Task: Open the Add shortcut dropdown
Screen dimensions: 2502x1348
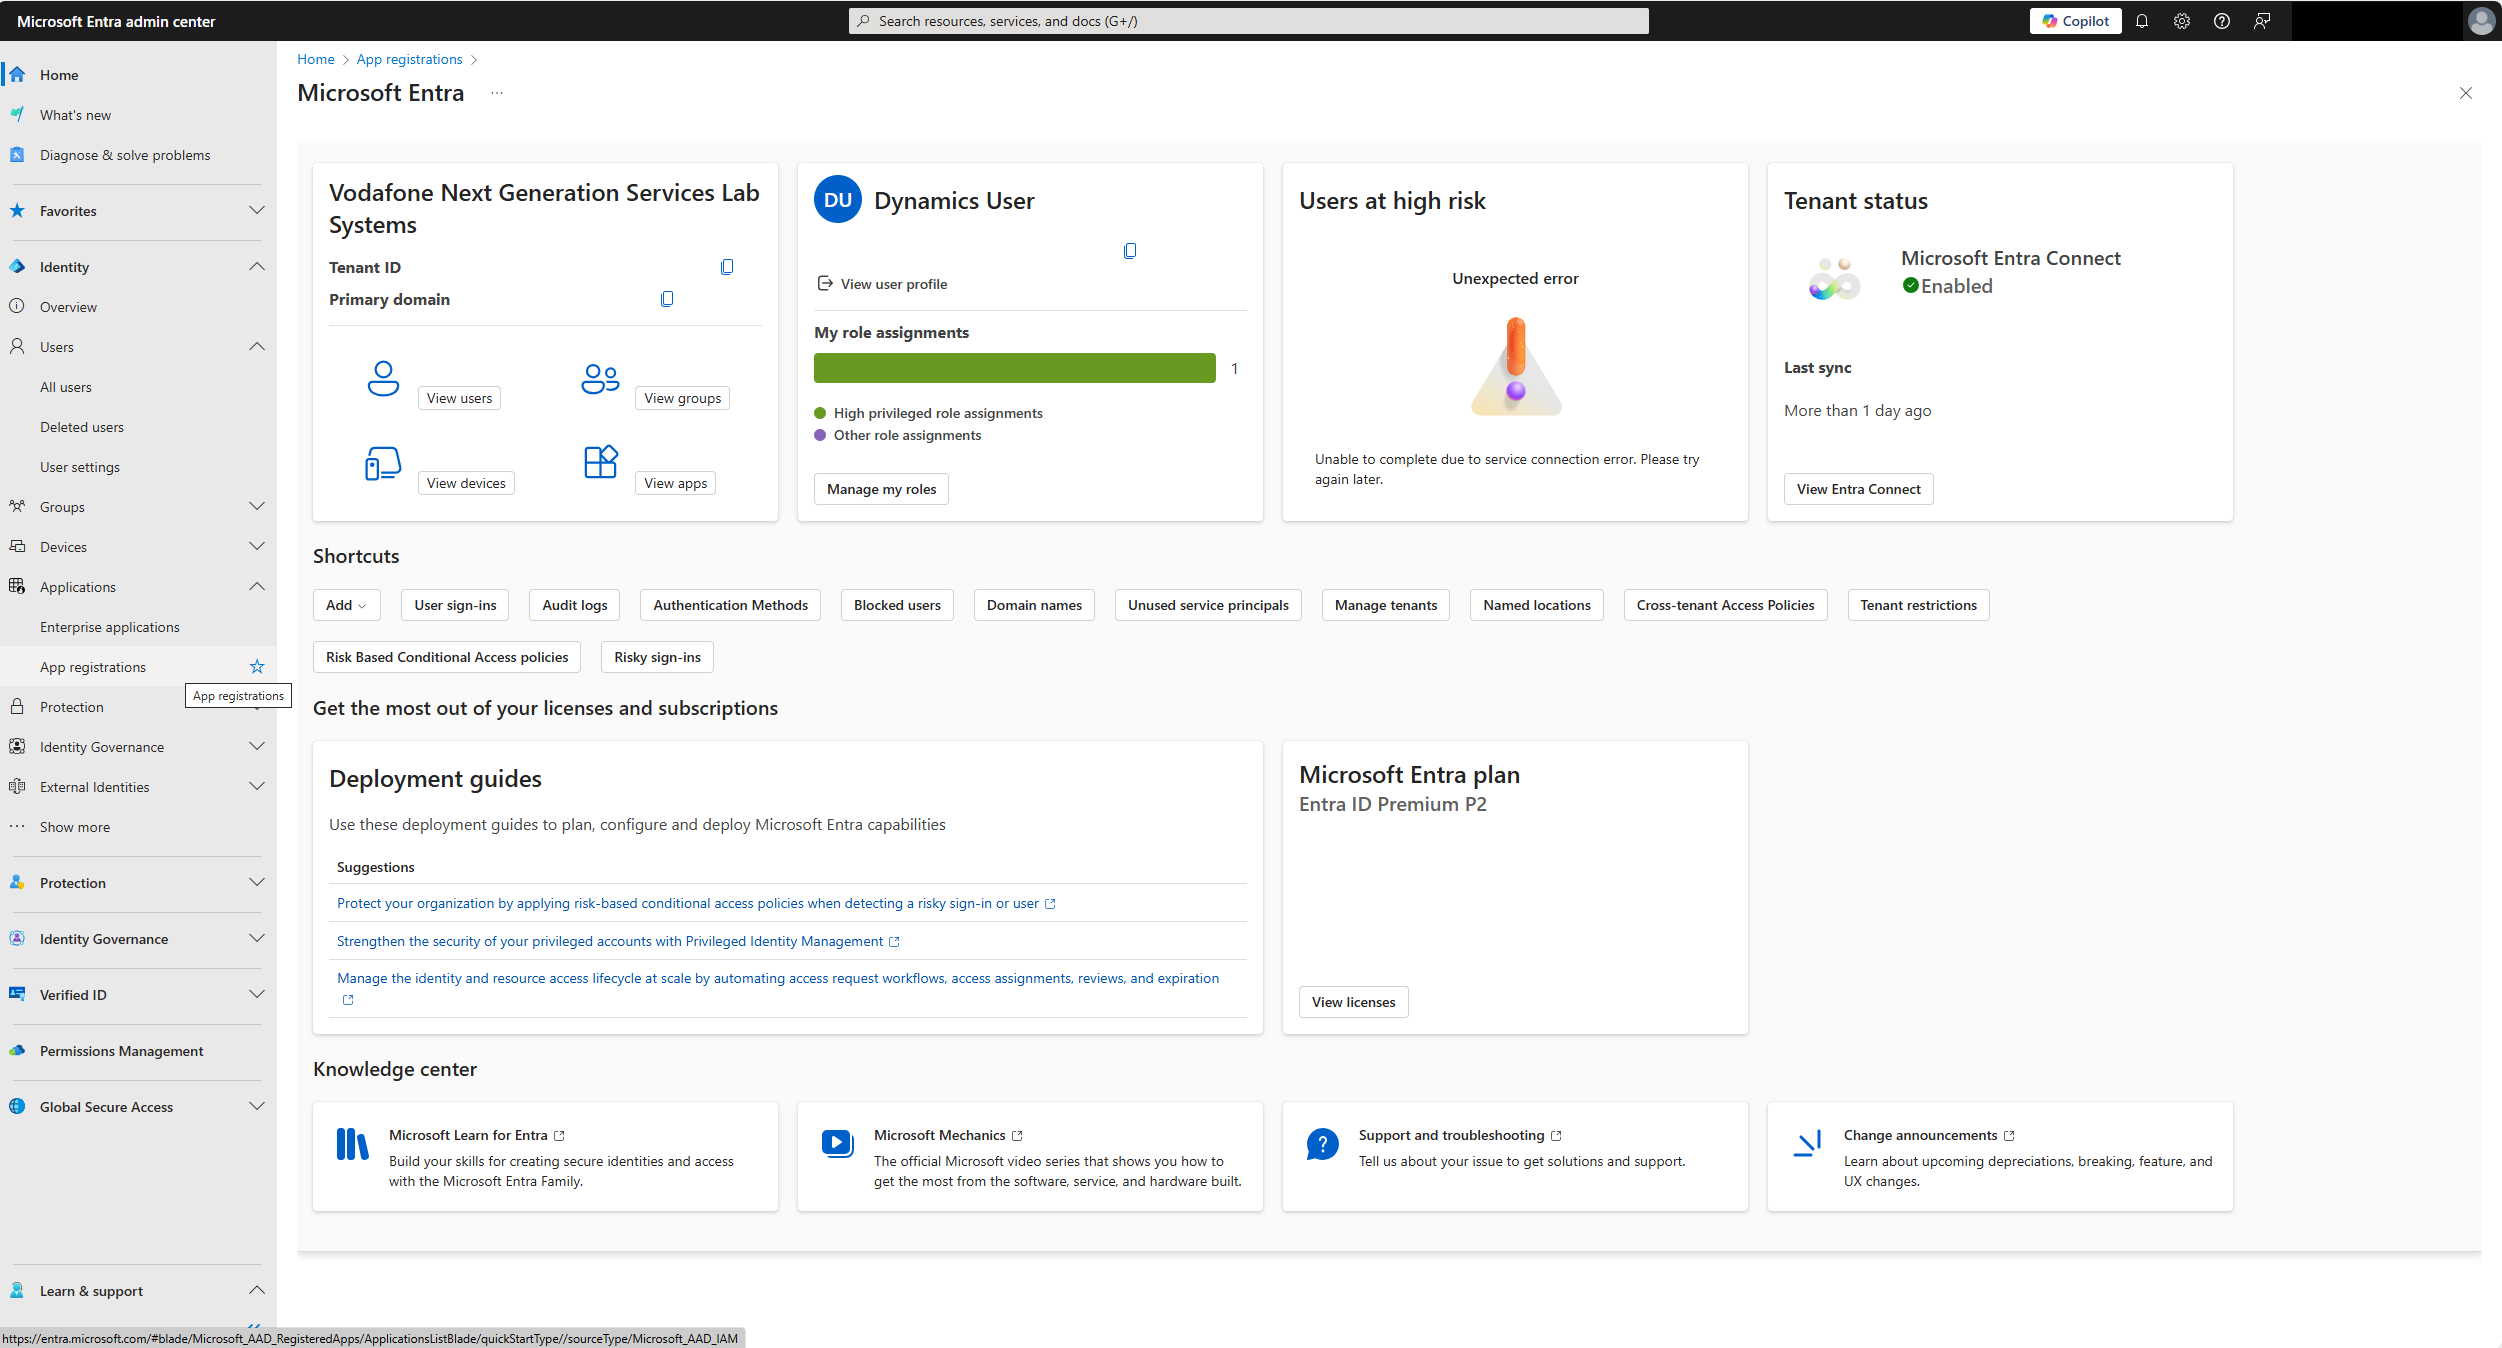Action: 346,605
